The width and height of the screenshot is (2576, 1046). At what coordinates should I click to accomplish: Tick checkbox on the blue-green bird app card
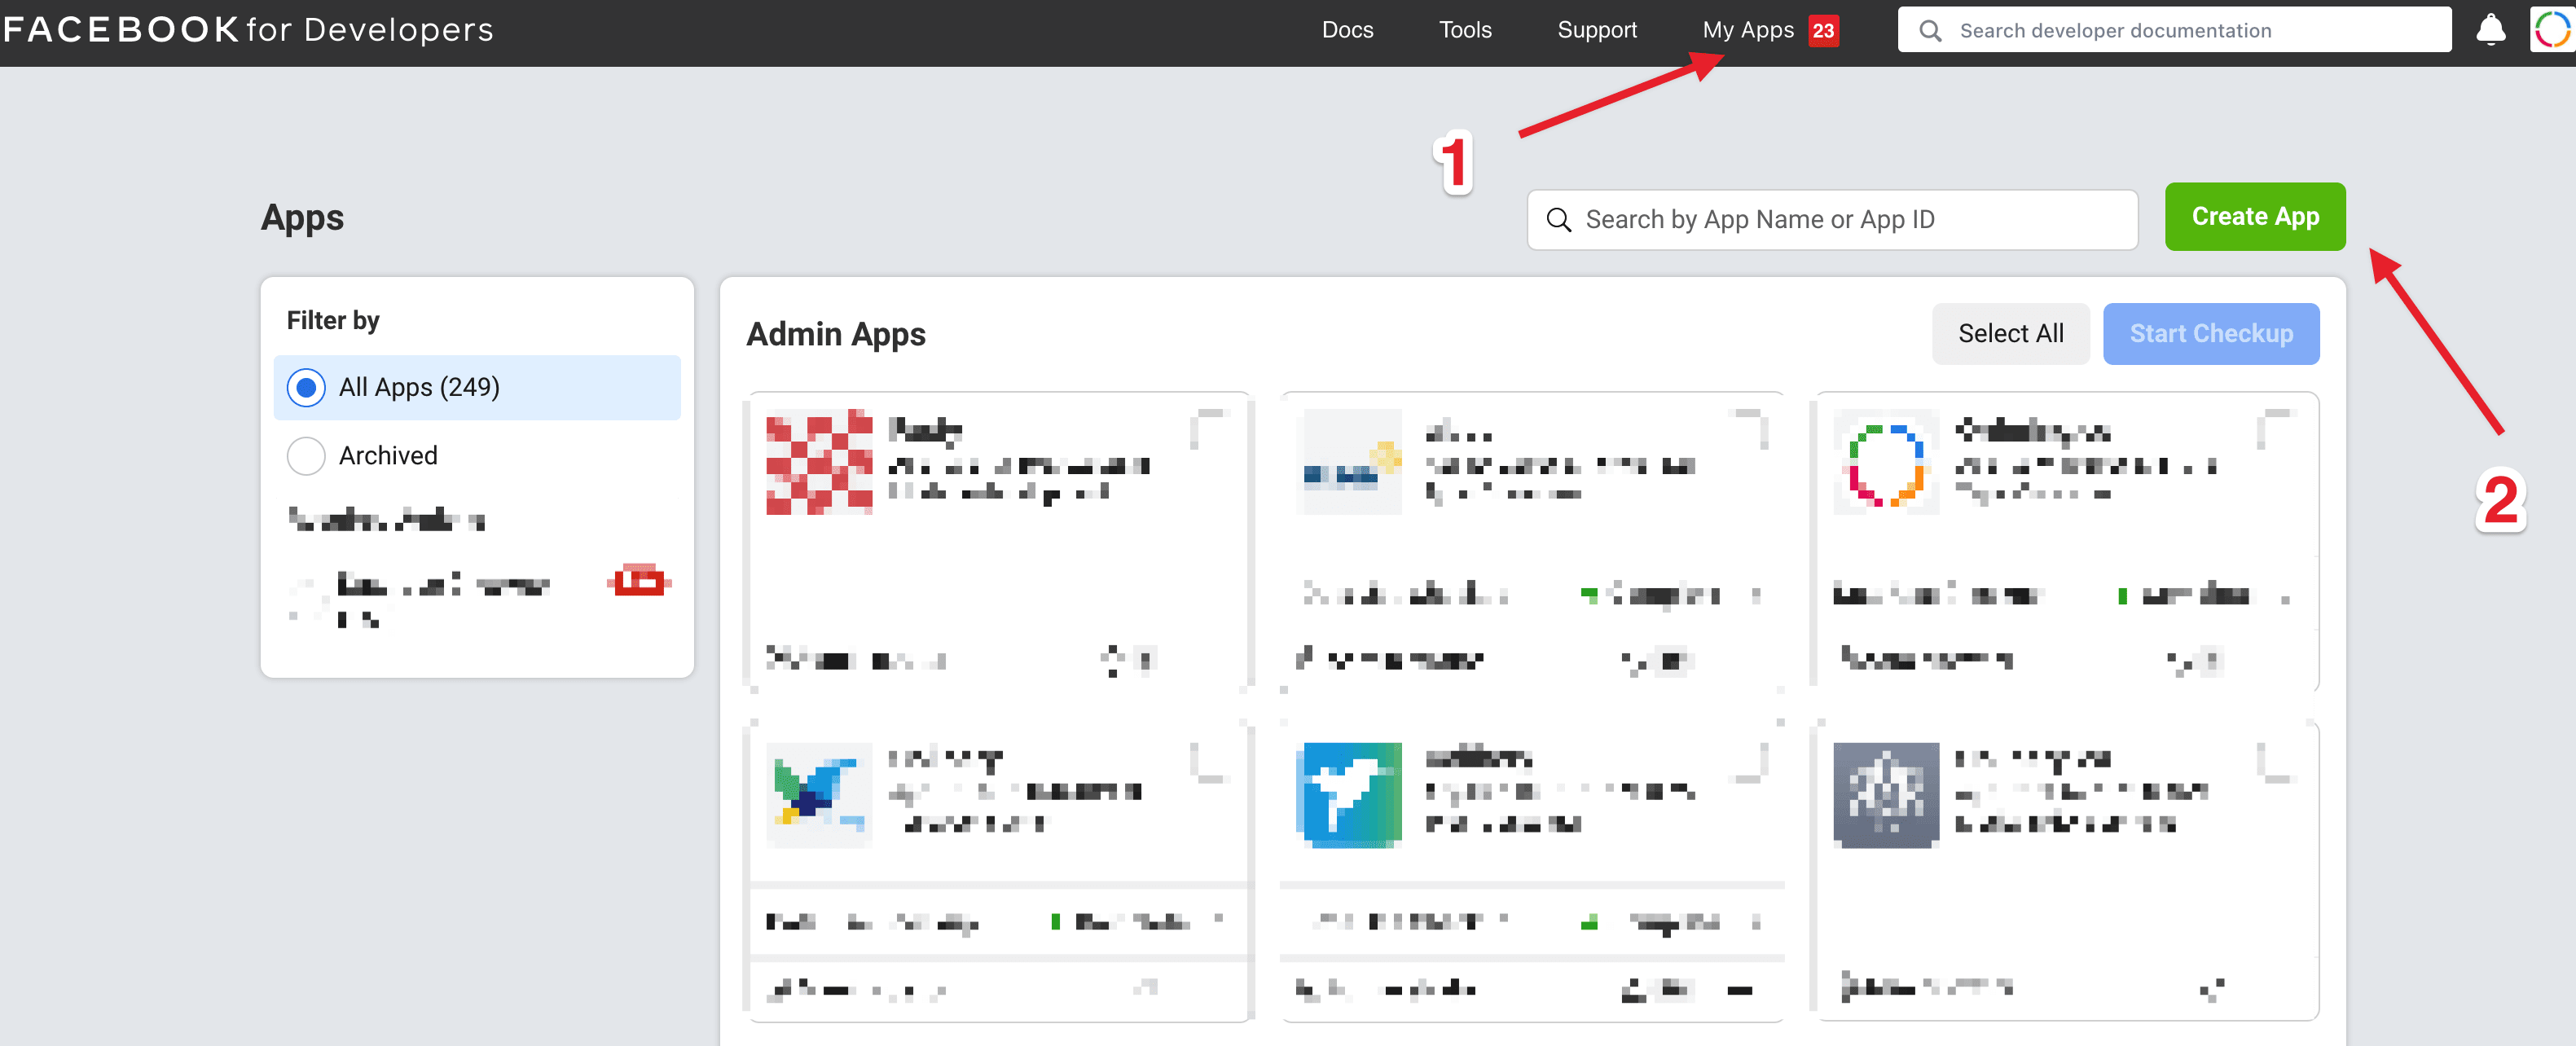coord(1208,762)
